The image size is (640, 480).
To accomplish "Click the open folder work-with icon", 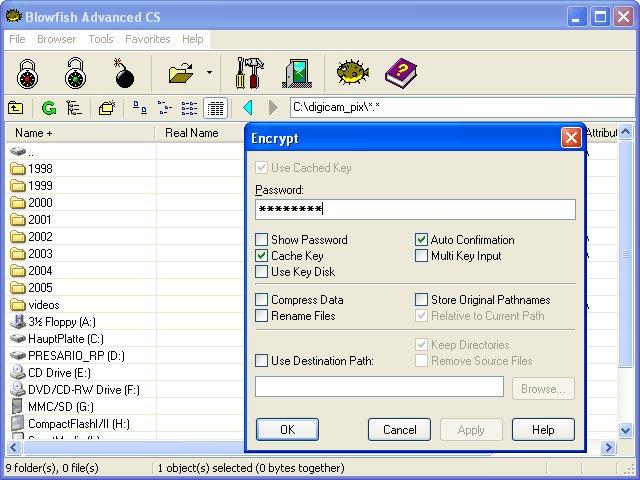I will [x=181, y=73].
